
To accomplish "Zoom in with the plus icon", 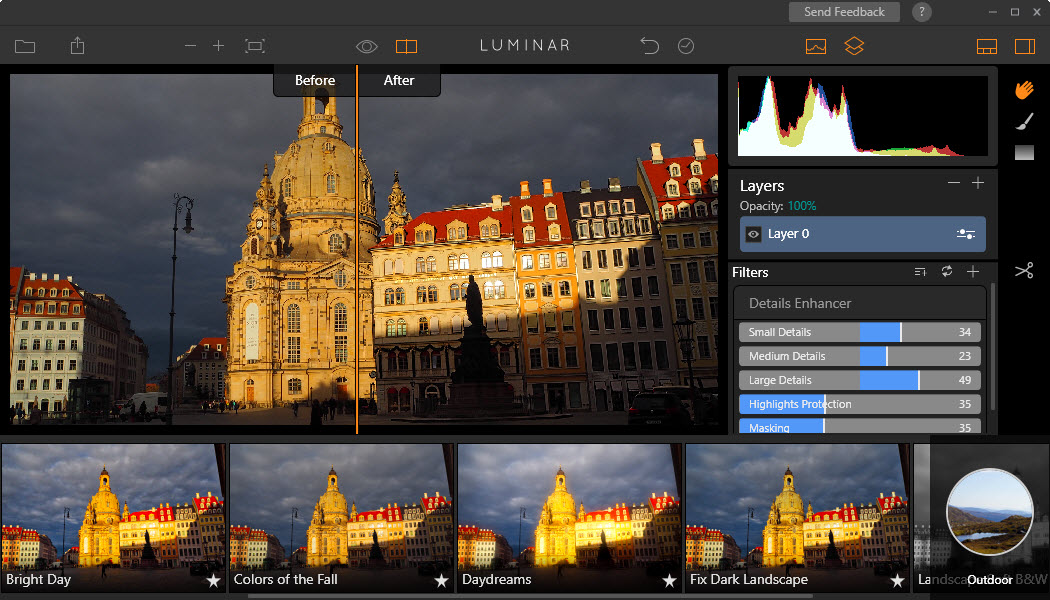I will coord(218,46).
